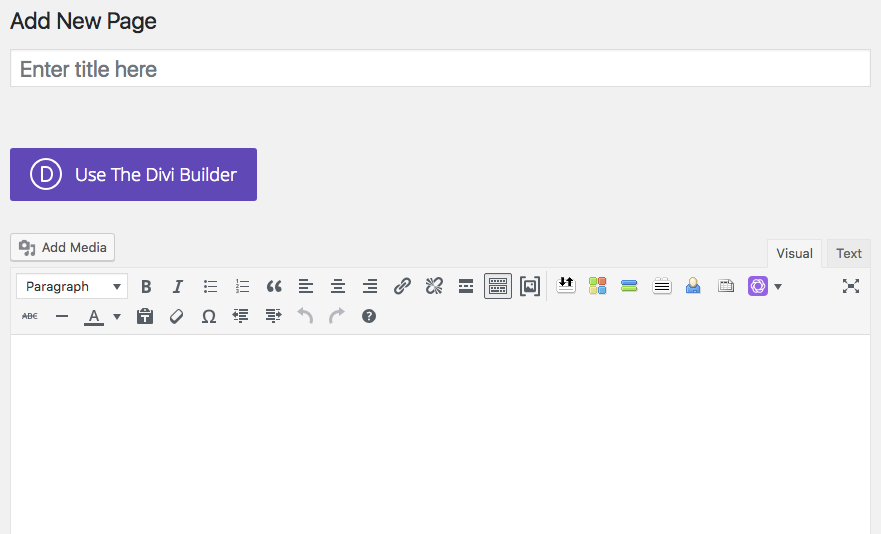Apply blockquote formatting
Image resolution: width=881 pixels, height=534 pixels.
coord(274,287)
